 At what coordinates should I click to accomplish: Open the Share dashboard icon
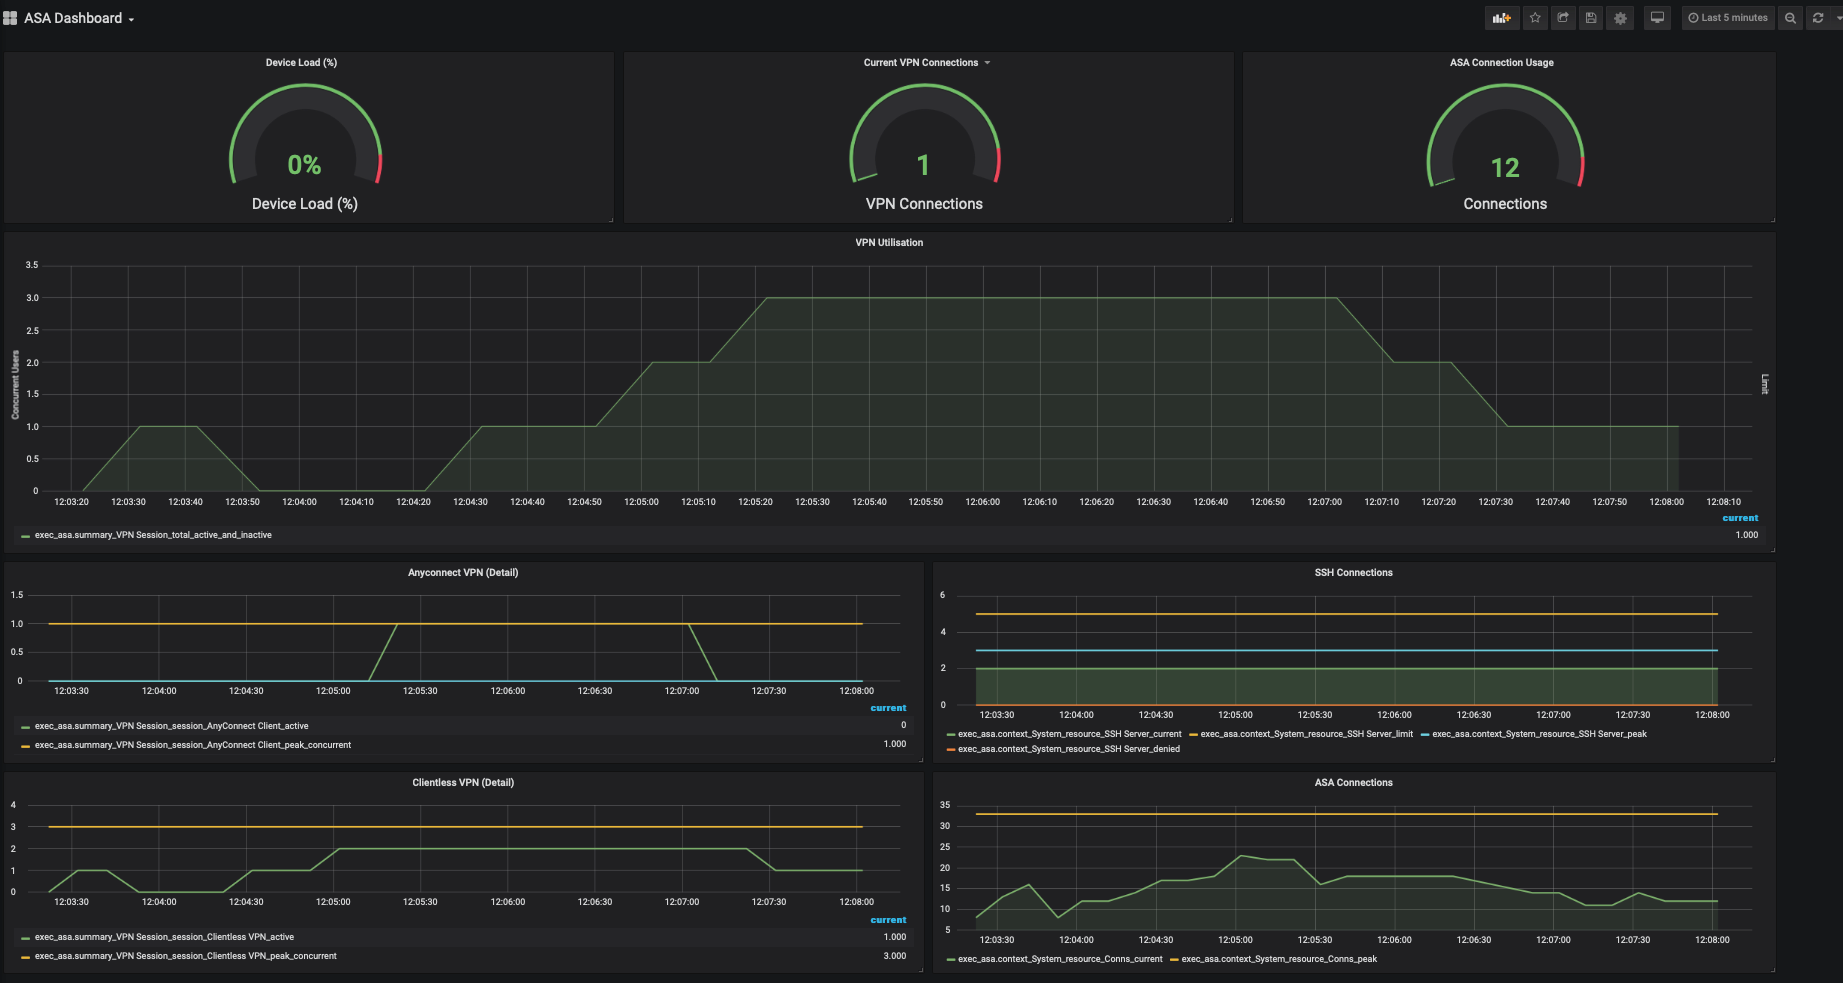point(1563,18)
